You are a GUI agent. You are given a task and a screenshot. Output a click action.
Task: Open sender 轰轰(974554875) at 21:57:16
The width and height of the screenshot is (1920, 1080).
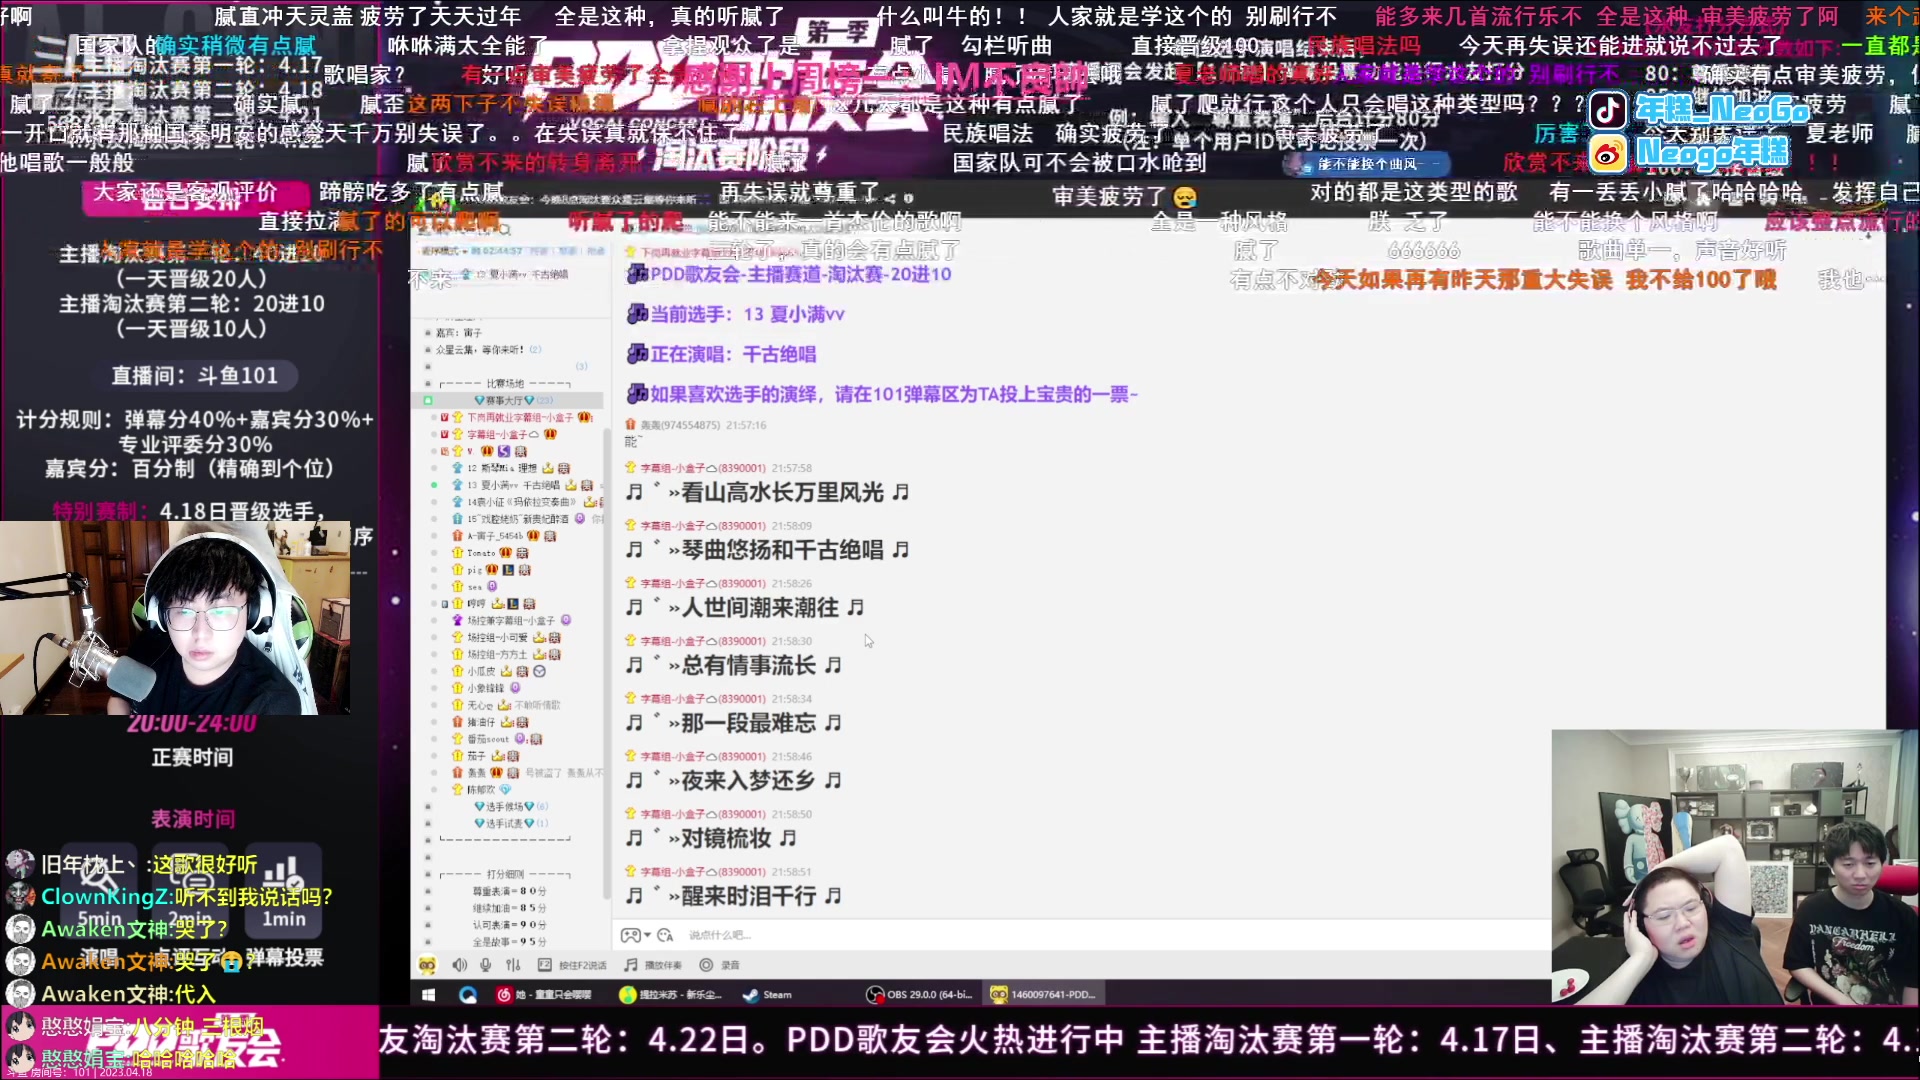coord(680,425)
